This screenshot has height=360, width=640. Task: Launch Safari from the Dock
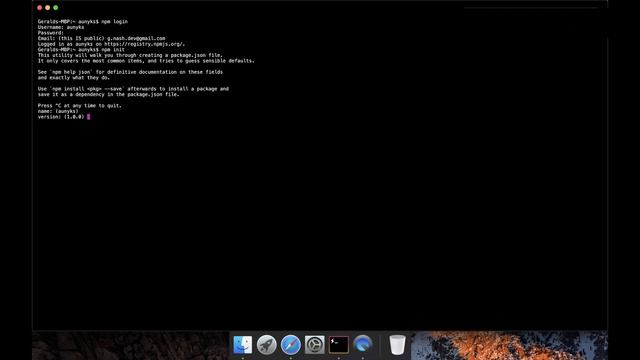[291, 345]
